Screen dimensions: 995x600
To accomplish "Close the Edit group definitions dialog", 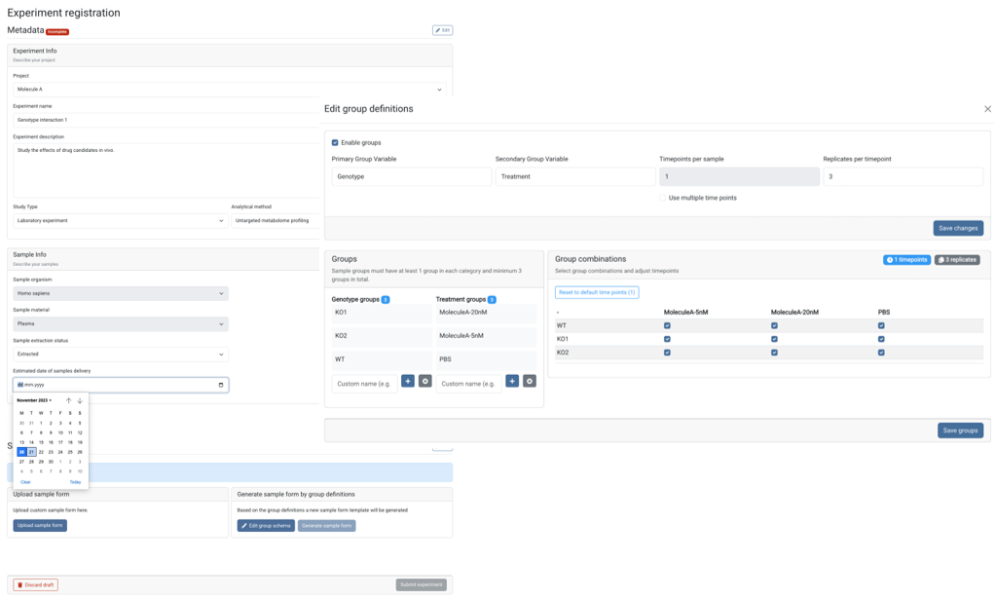I will (987, 109).
